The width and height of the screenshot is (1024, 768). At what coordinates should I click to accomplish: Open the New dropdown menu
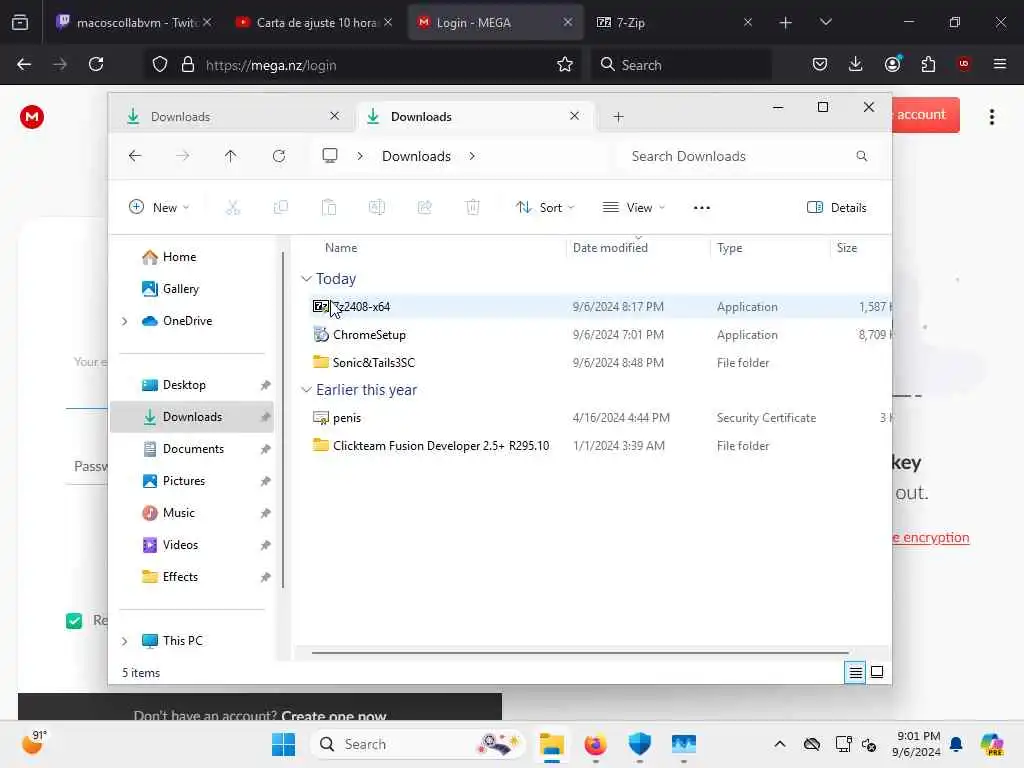click(x=159, y=208)
